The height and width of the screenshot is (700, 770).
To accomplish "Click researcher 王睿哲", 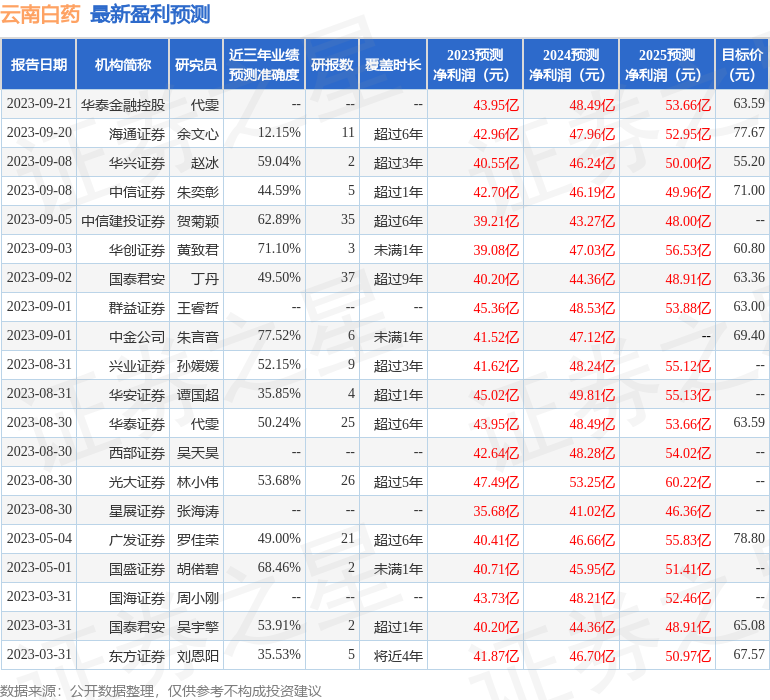I will point(198,308).
